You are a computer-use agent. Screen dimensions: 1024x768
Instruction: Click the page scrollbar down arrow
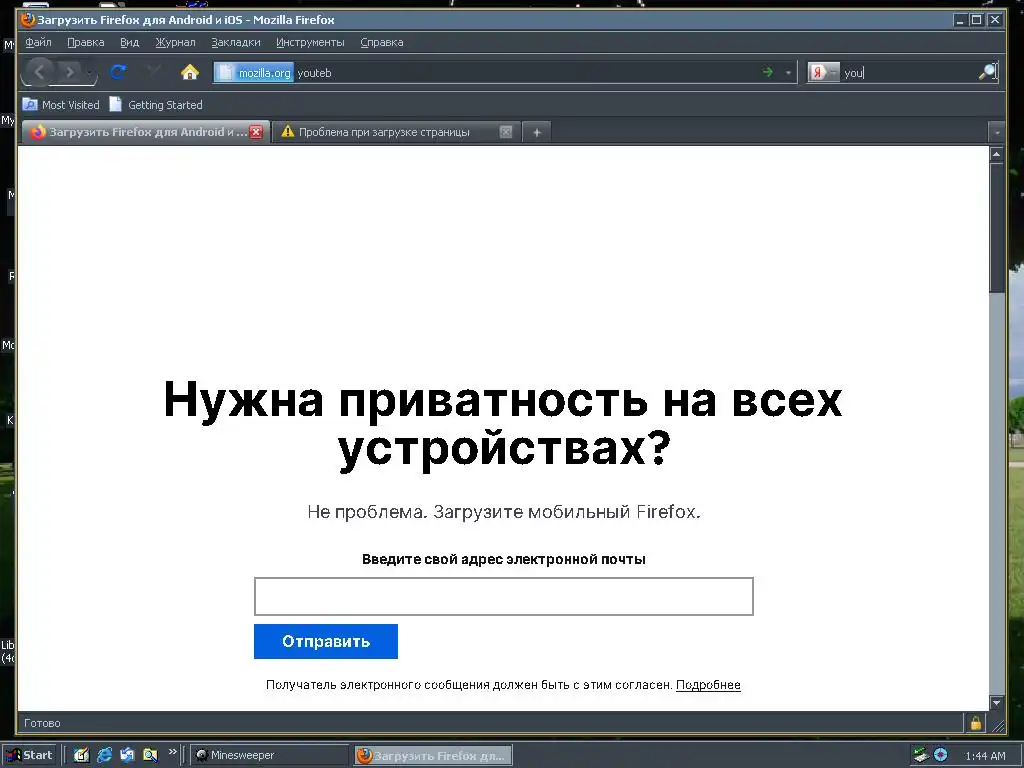coord(997,703)
